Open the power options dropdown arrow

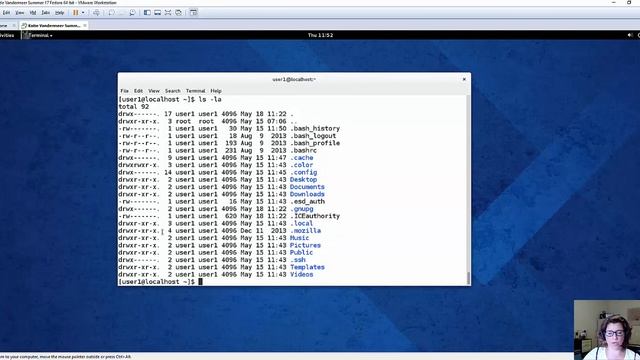pyautogui.click(x=83, y=13)
